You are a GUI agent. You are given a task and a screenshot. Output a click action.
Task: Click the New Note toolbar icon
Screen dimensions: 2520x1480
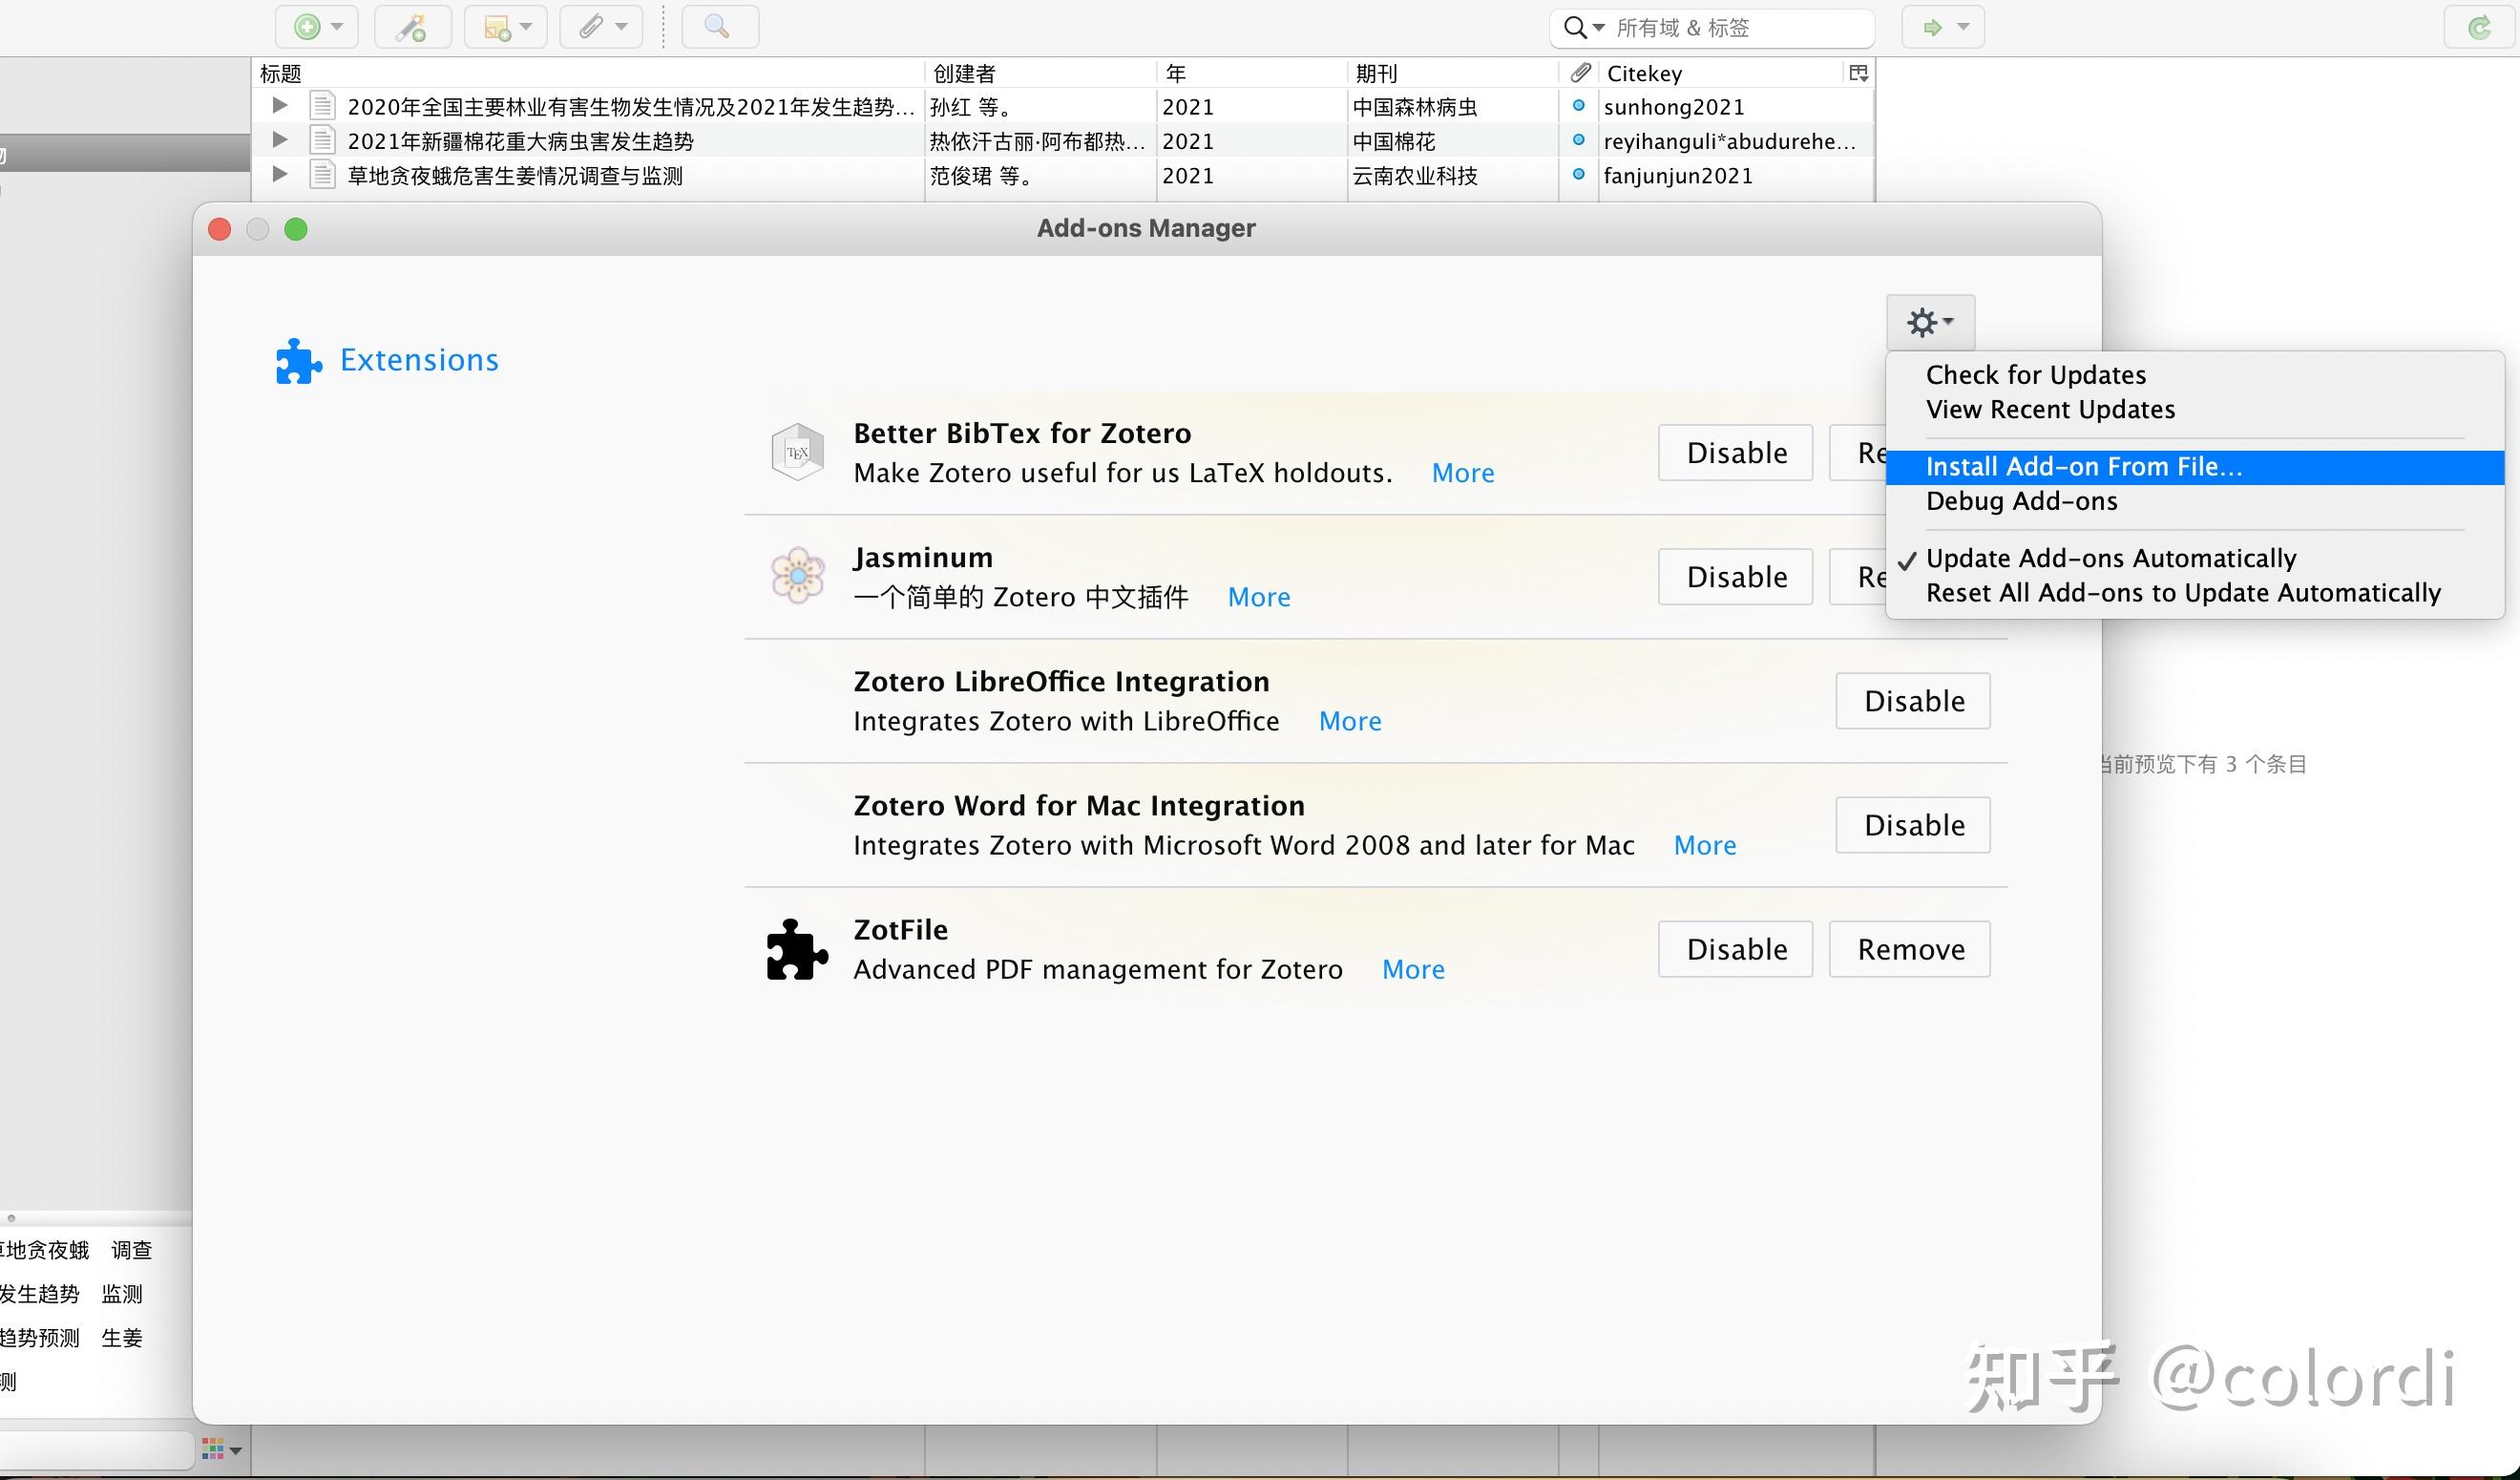point(497,27)
